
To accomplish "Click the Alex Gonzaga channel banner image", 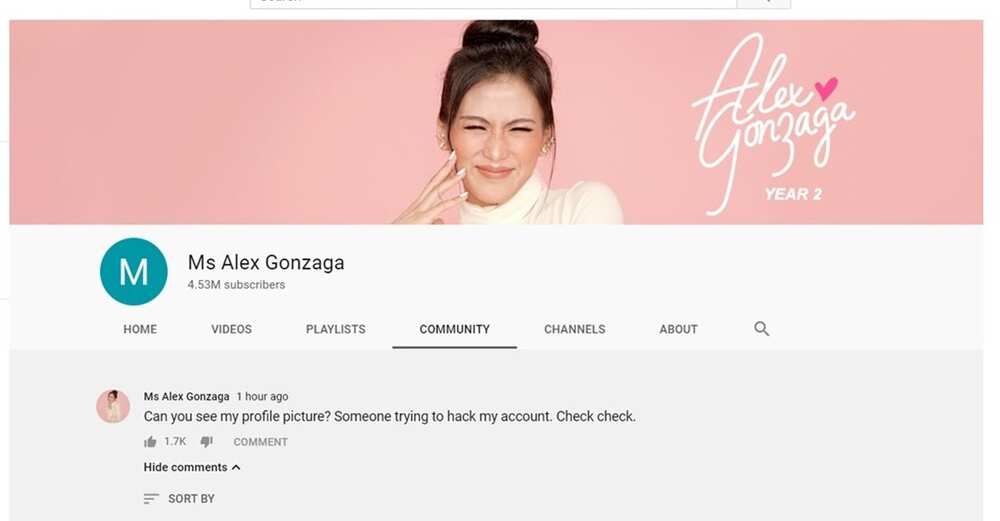I will (x=496, y=122).
